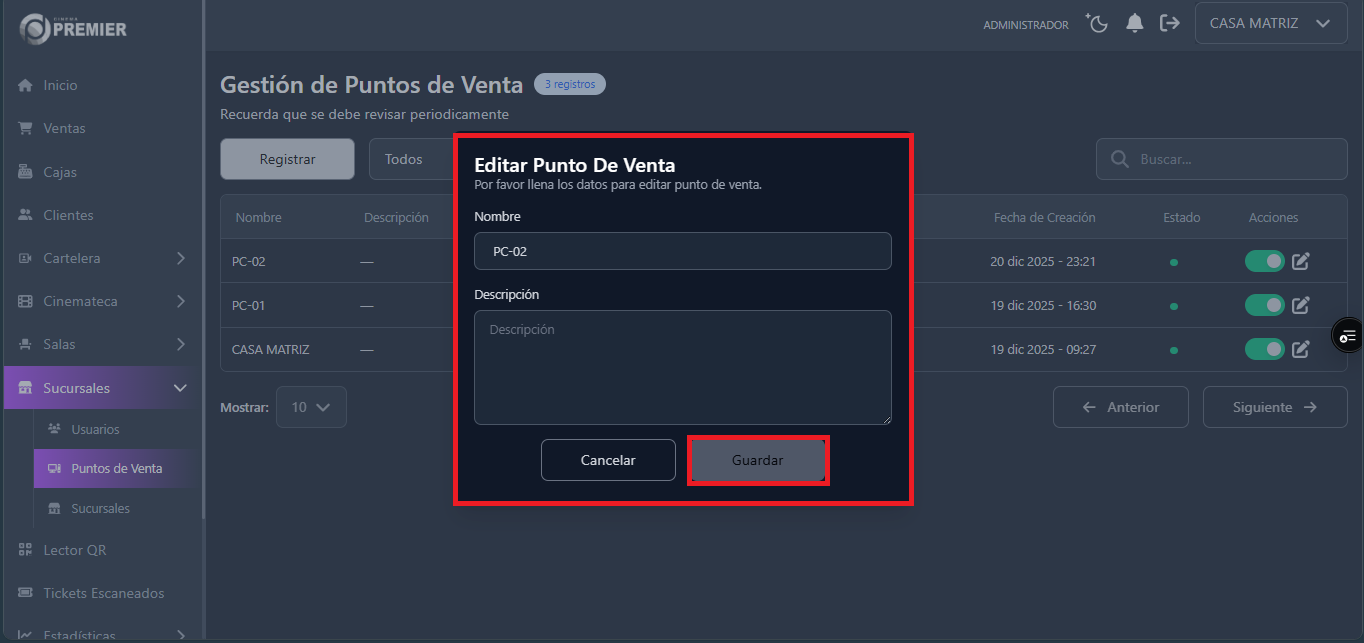The height and width of the screenshot is (643, 1364).
Task: Edit the PC-01 record via its pencil icon
Action: tap(1301, 305)
